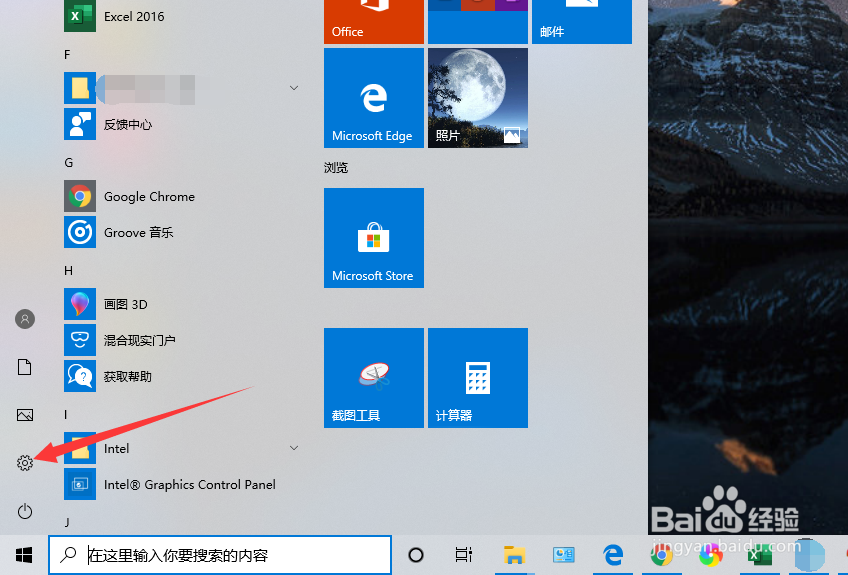Launch Google Chrome from the app list
848x575 pixels.
(x=181, y=196)
